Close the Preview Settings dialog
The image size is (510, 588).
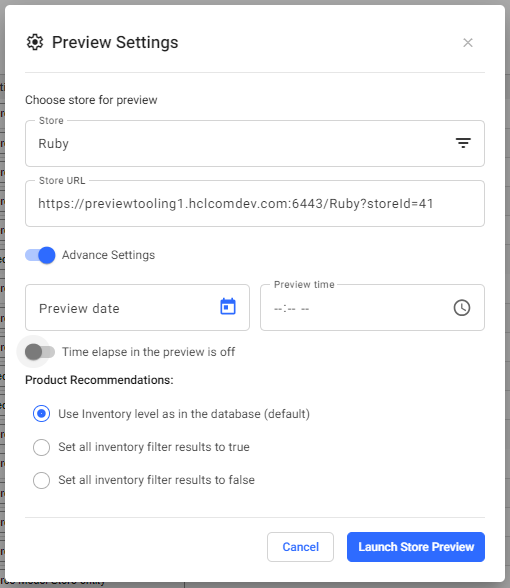coord(468,43)
